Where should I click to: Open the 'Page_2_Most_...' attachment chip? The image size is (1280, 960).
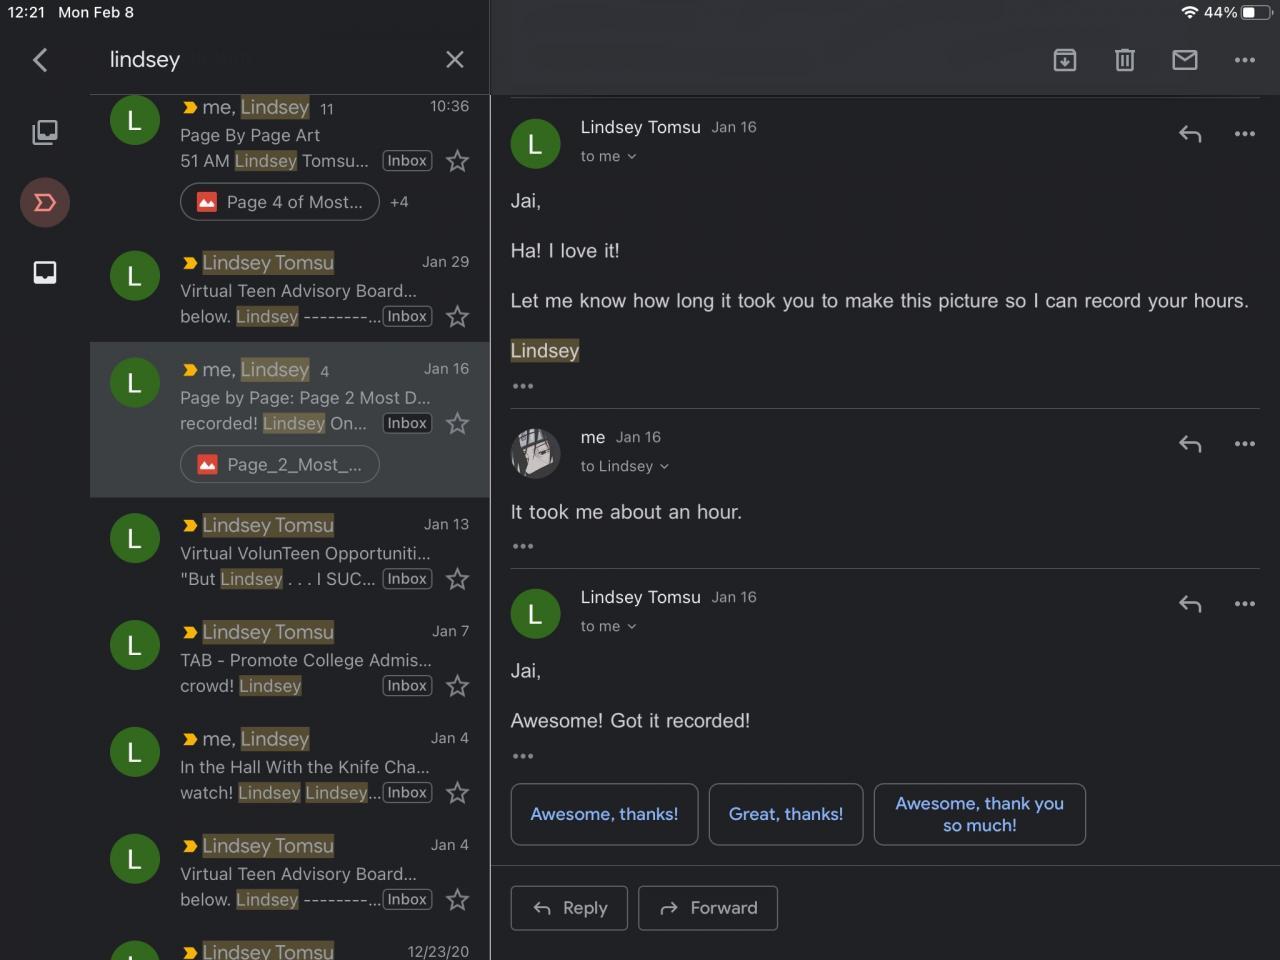[280, 465]
